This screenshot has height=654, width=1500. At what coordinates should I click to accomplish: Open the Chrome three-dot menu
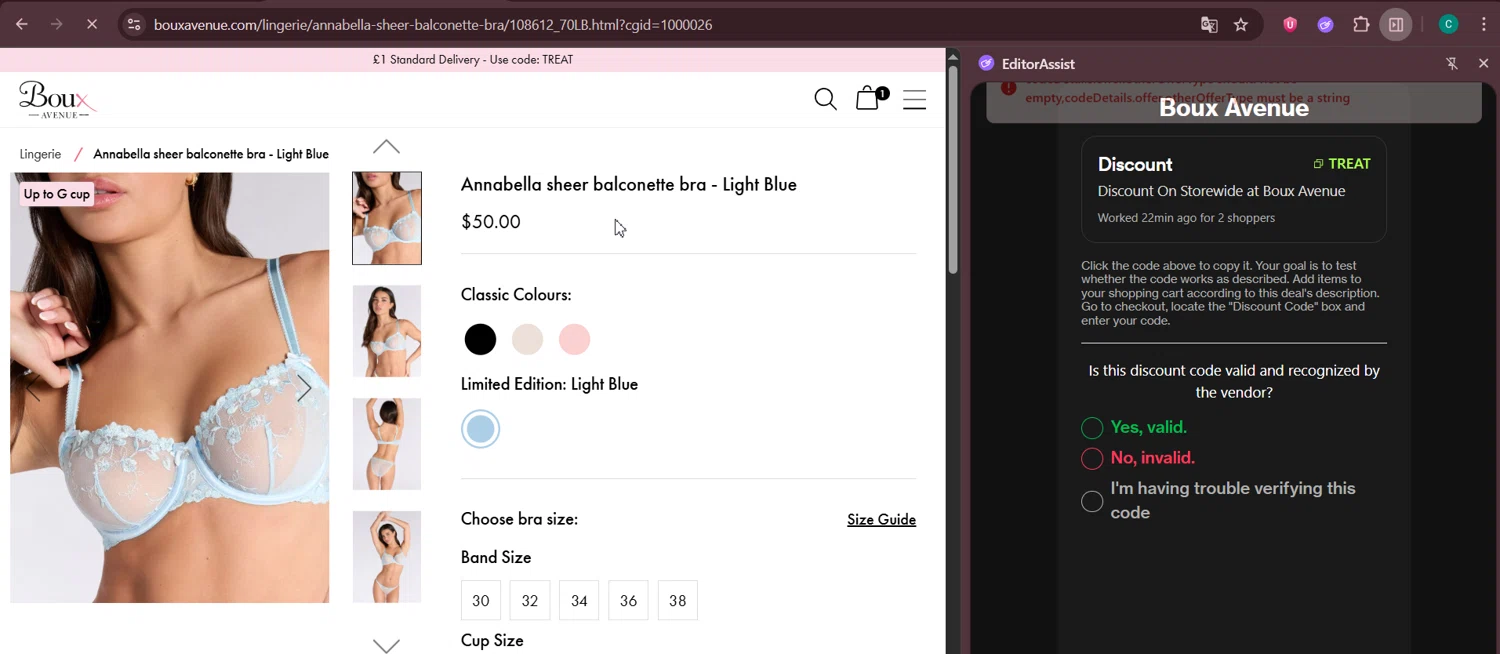[x=1484, y=25]
